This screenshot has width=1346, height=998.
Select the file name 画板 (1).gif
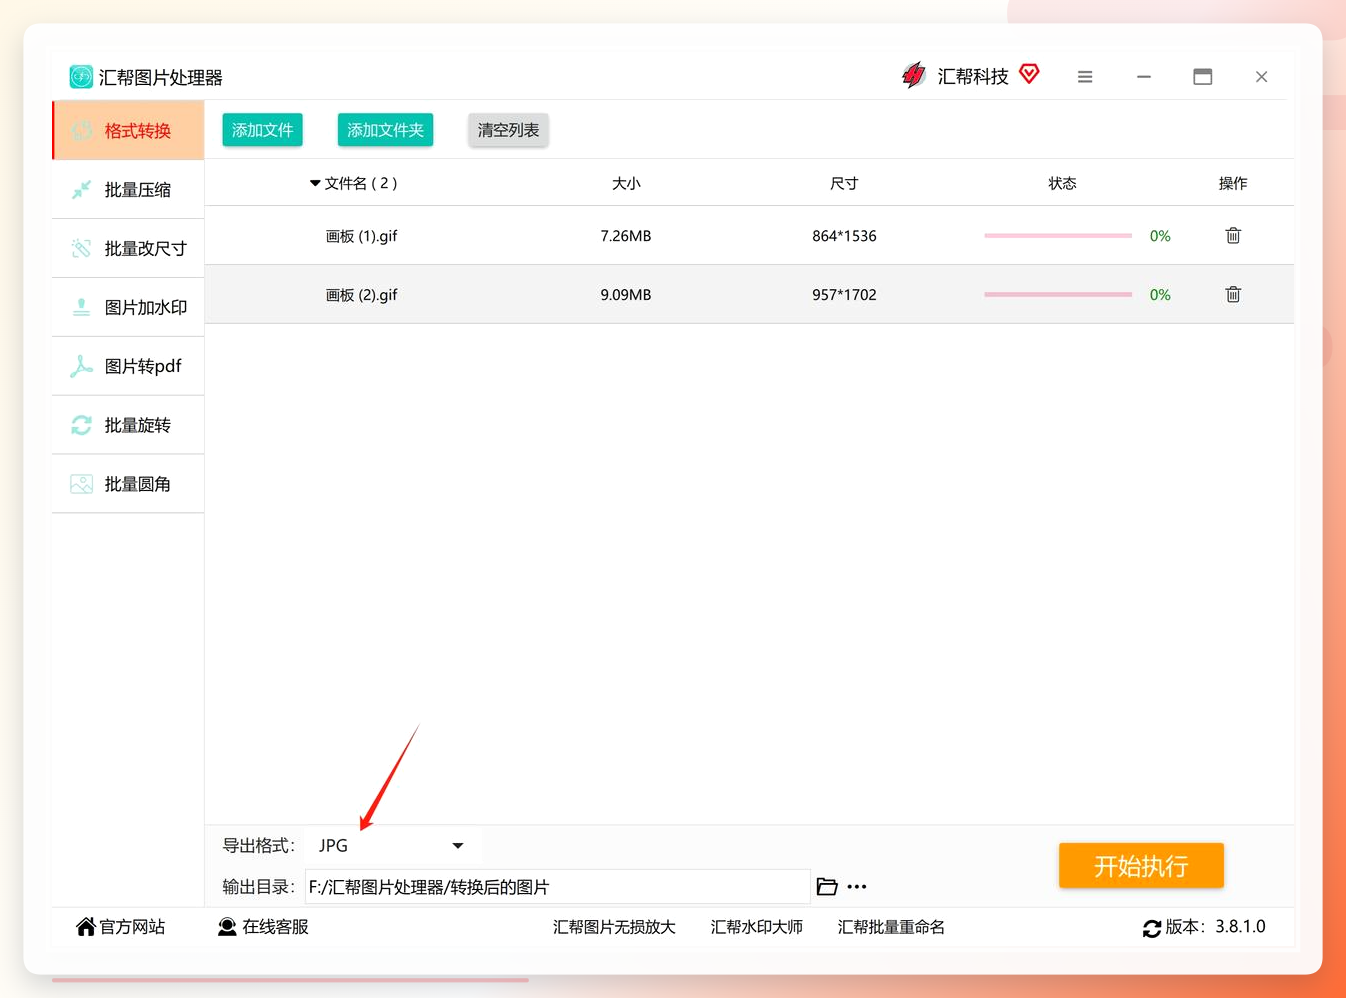pos(362,236)
